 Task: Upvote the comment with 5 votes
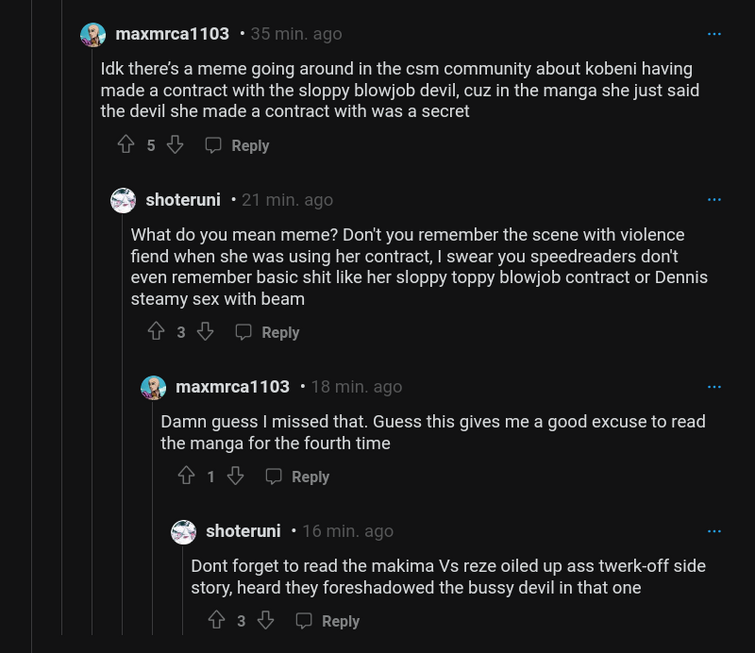tap(126, 145)
